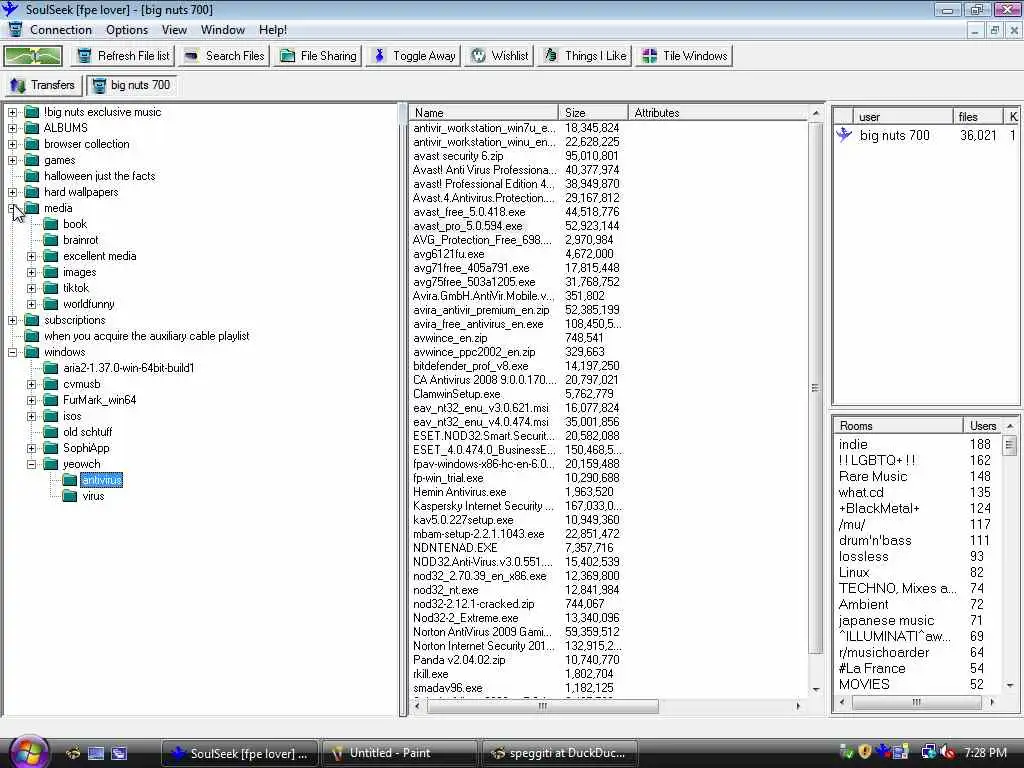
Task: Select the virus folder icon
Action: pos(70,496)
